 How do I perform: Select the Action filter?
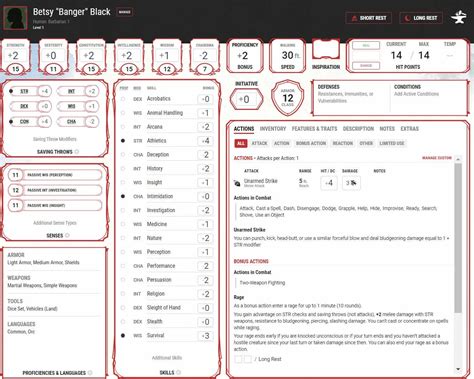pos(282,143)
